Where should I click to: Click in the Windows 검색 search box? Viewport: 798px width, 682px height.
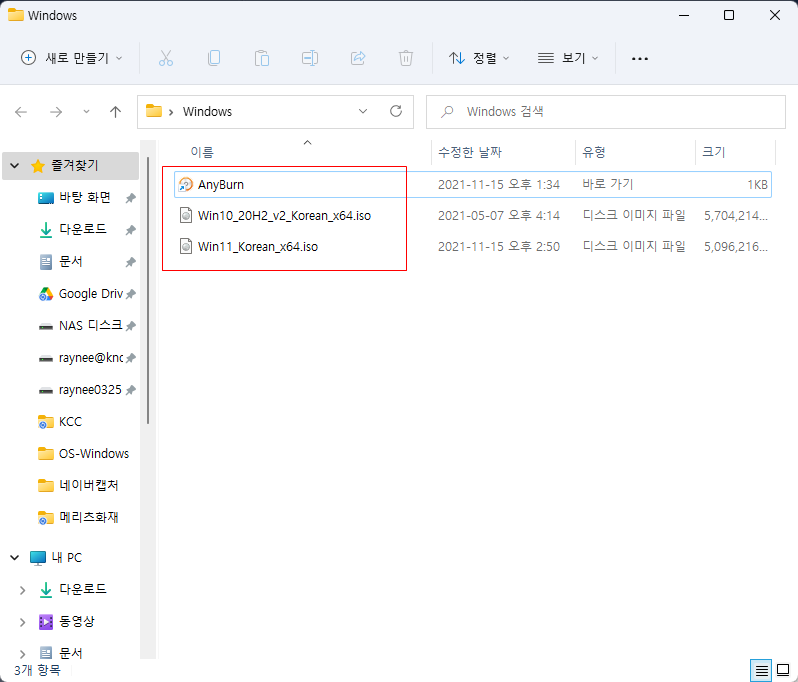click(x=606, y=111)
